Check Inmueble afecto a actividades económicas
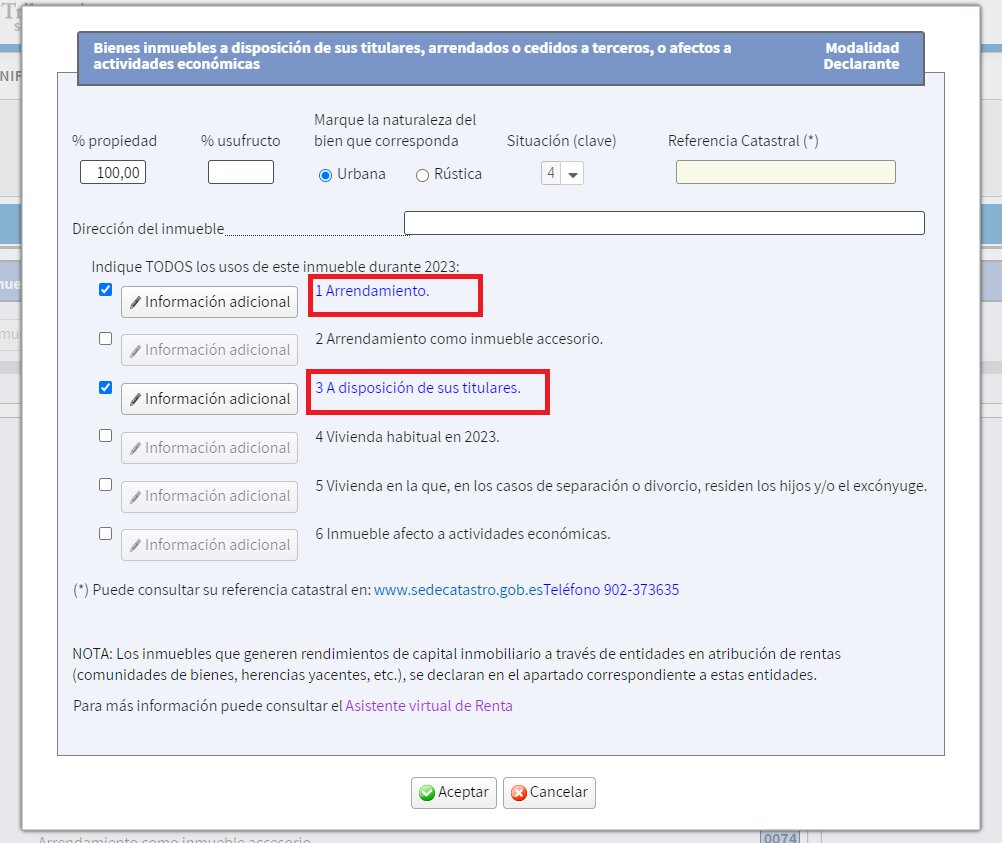Viewport: 1002px width, 843px height. pyautogui.click(x=106, y=533)
